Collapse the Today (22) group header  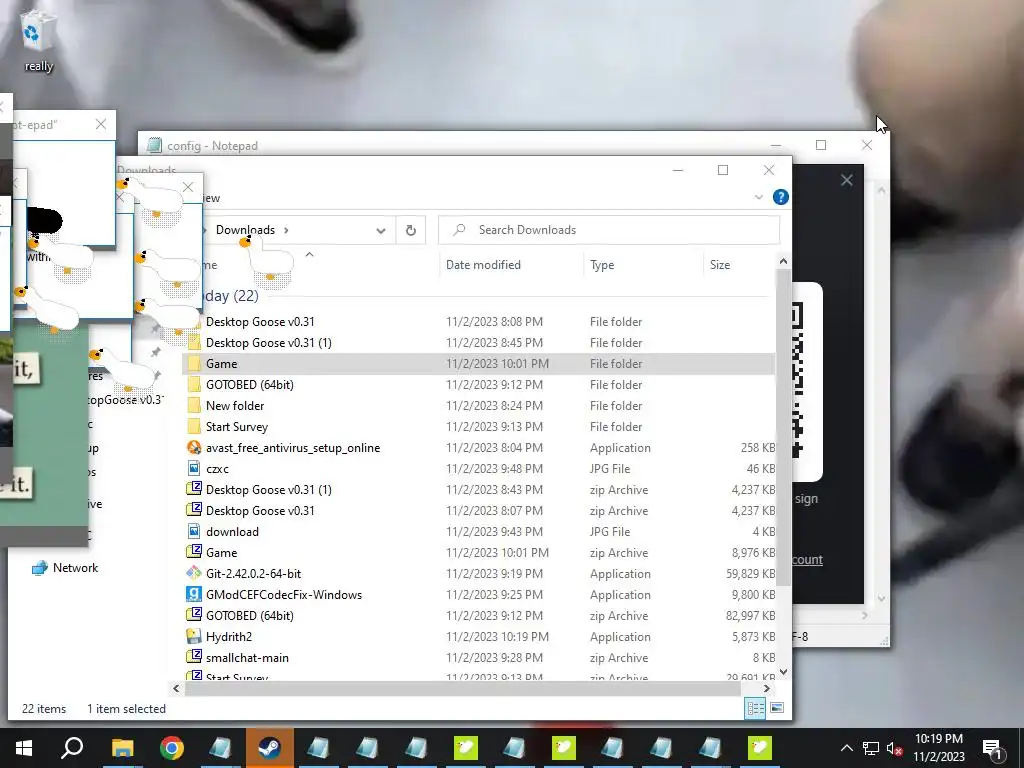click(x=232, y=296)
